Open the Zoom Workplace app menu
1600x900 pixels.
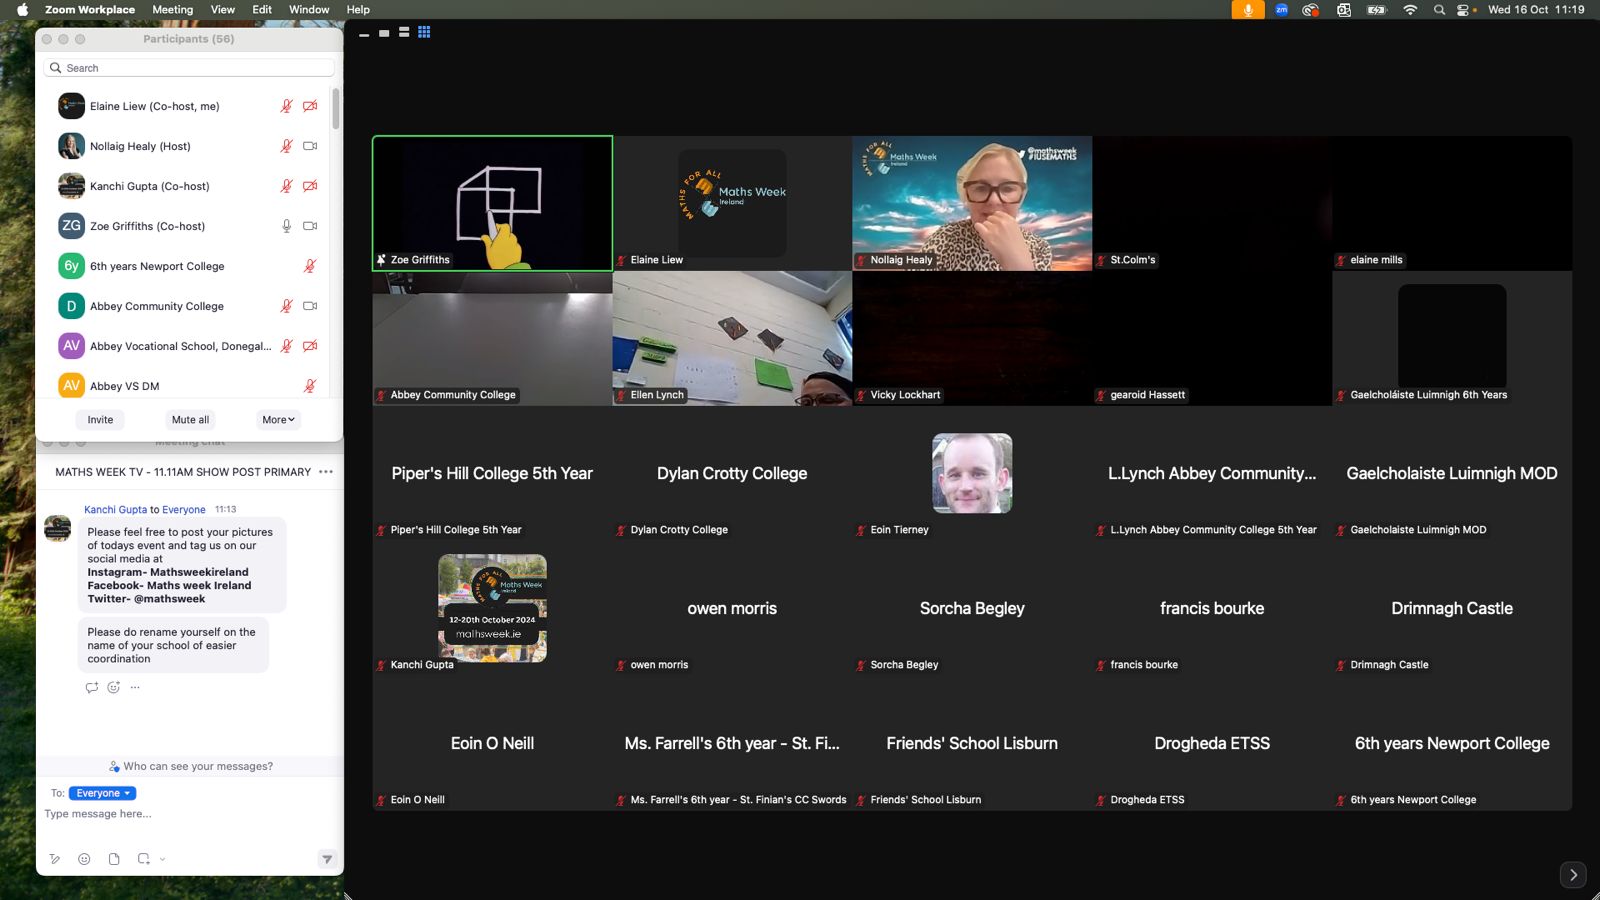tap(90, 10)
